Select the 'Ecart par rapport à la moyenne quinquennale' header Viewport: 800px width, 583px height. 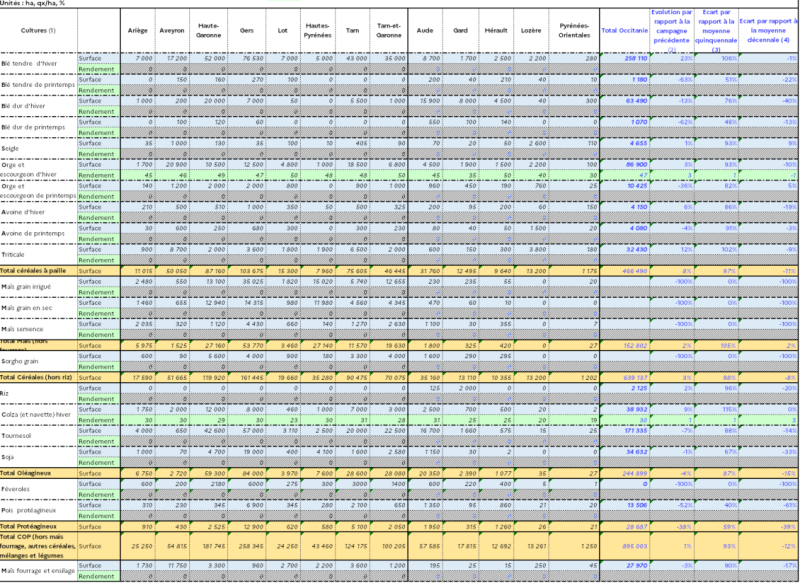point(716,31)
